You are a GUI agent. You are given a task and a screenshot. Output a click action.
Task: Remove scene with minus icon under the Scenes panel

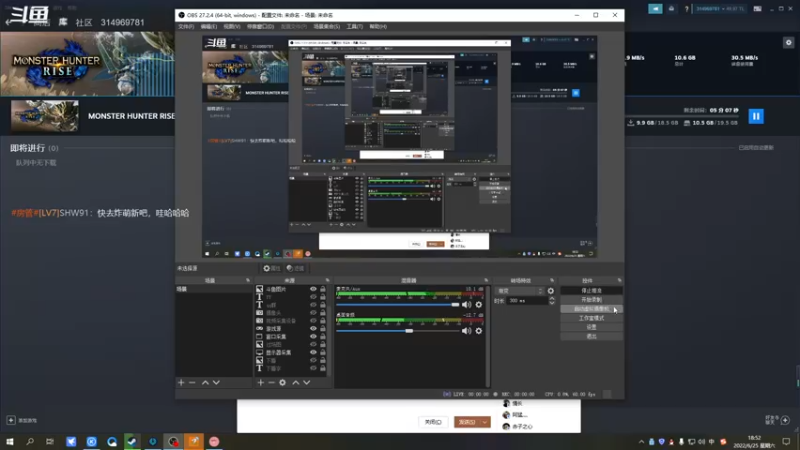(192, 382)
